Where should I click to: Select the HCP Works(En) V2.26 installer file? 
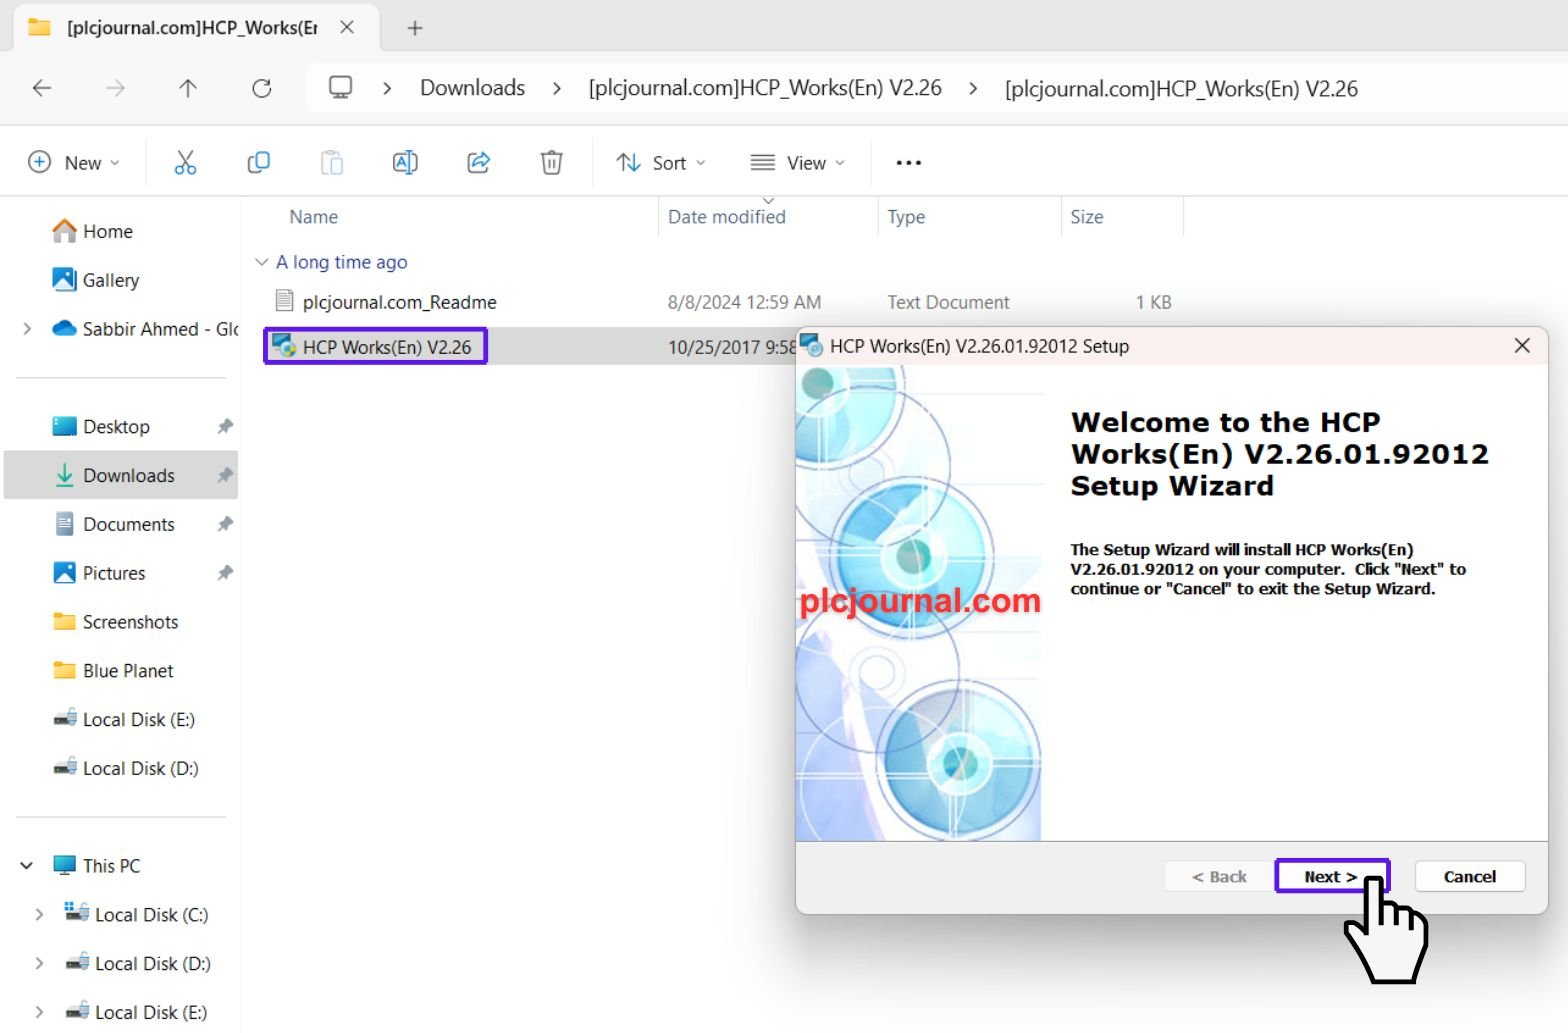coord(386,347)
